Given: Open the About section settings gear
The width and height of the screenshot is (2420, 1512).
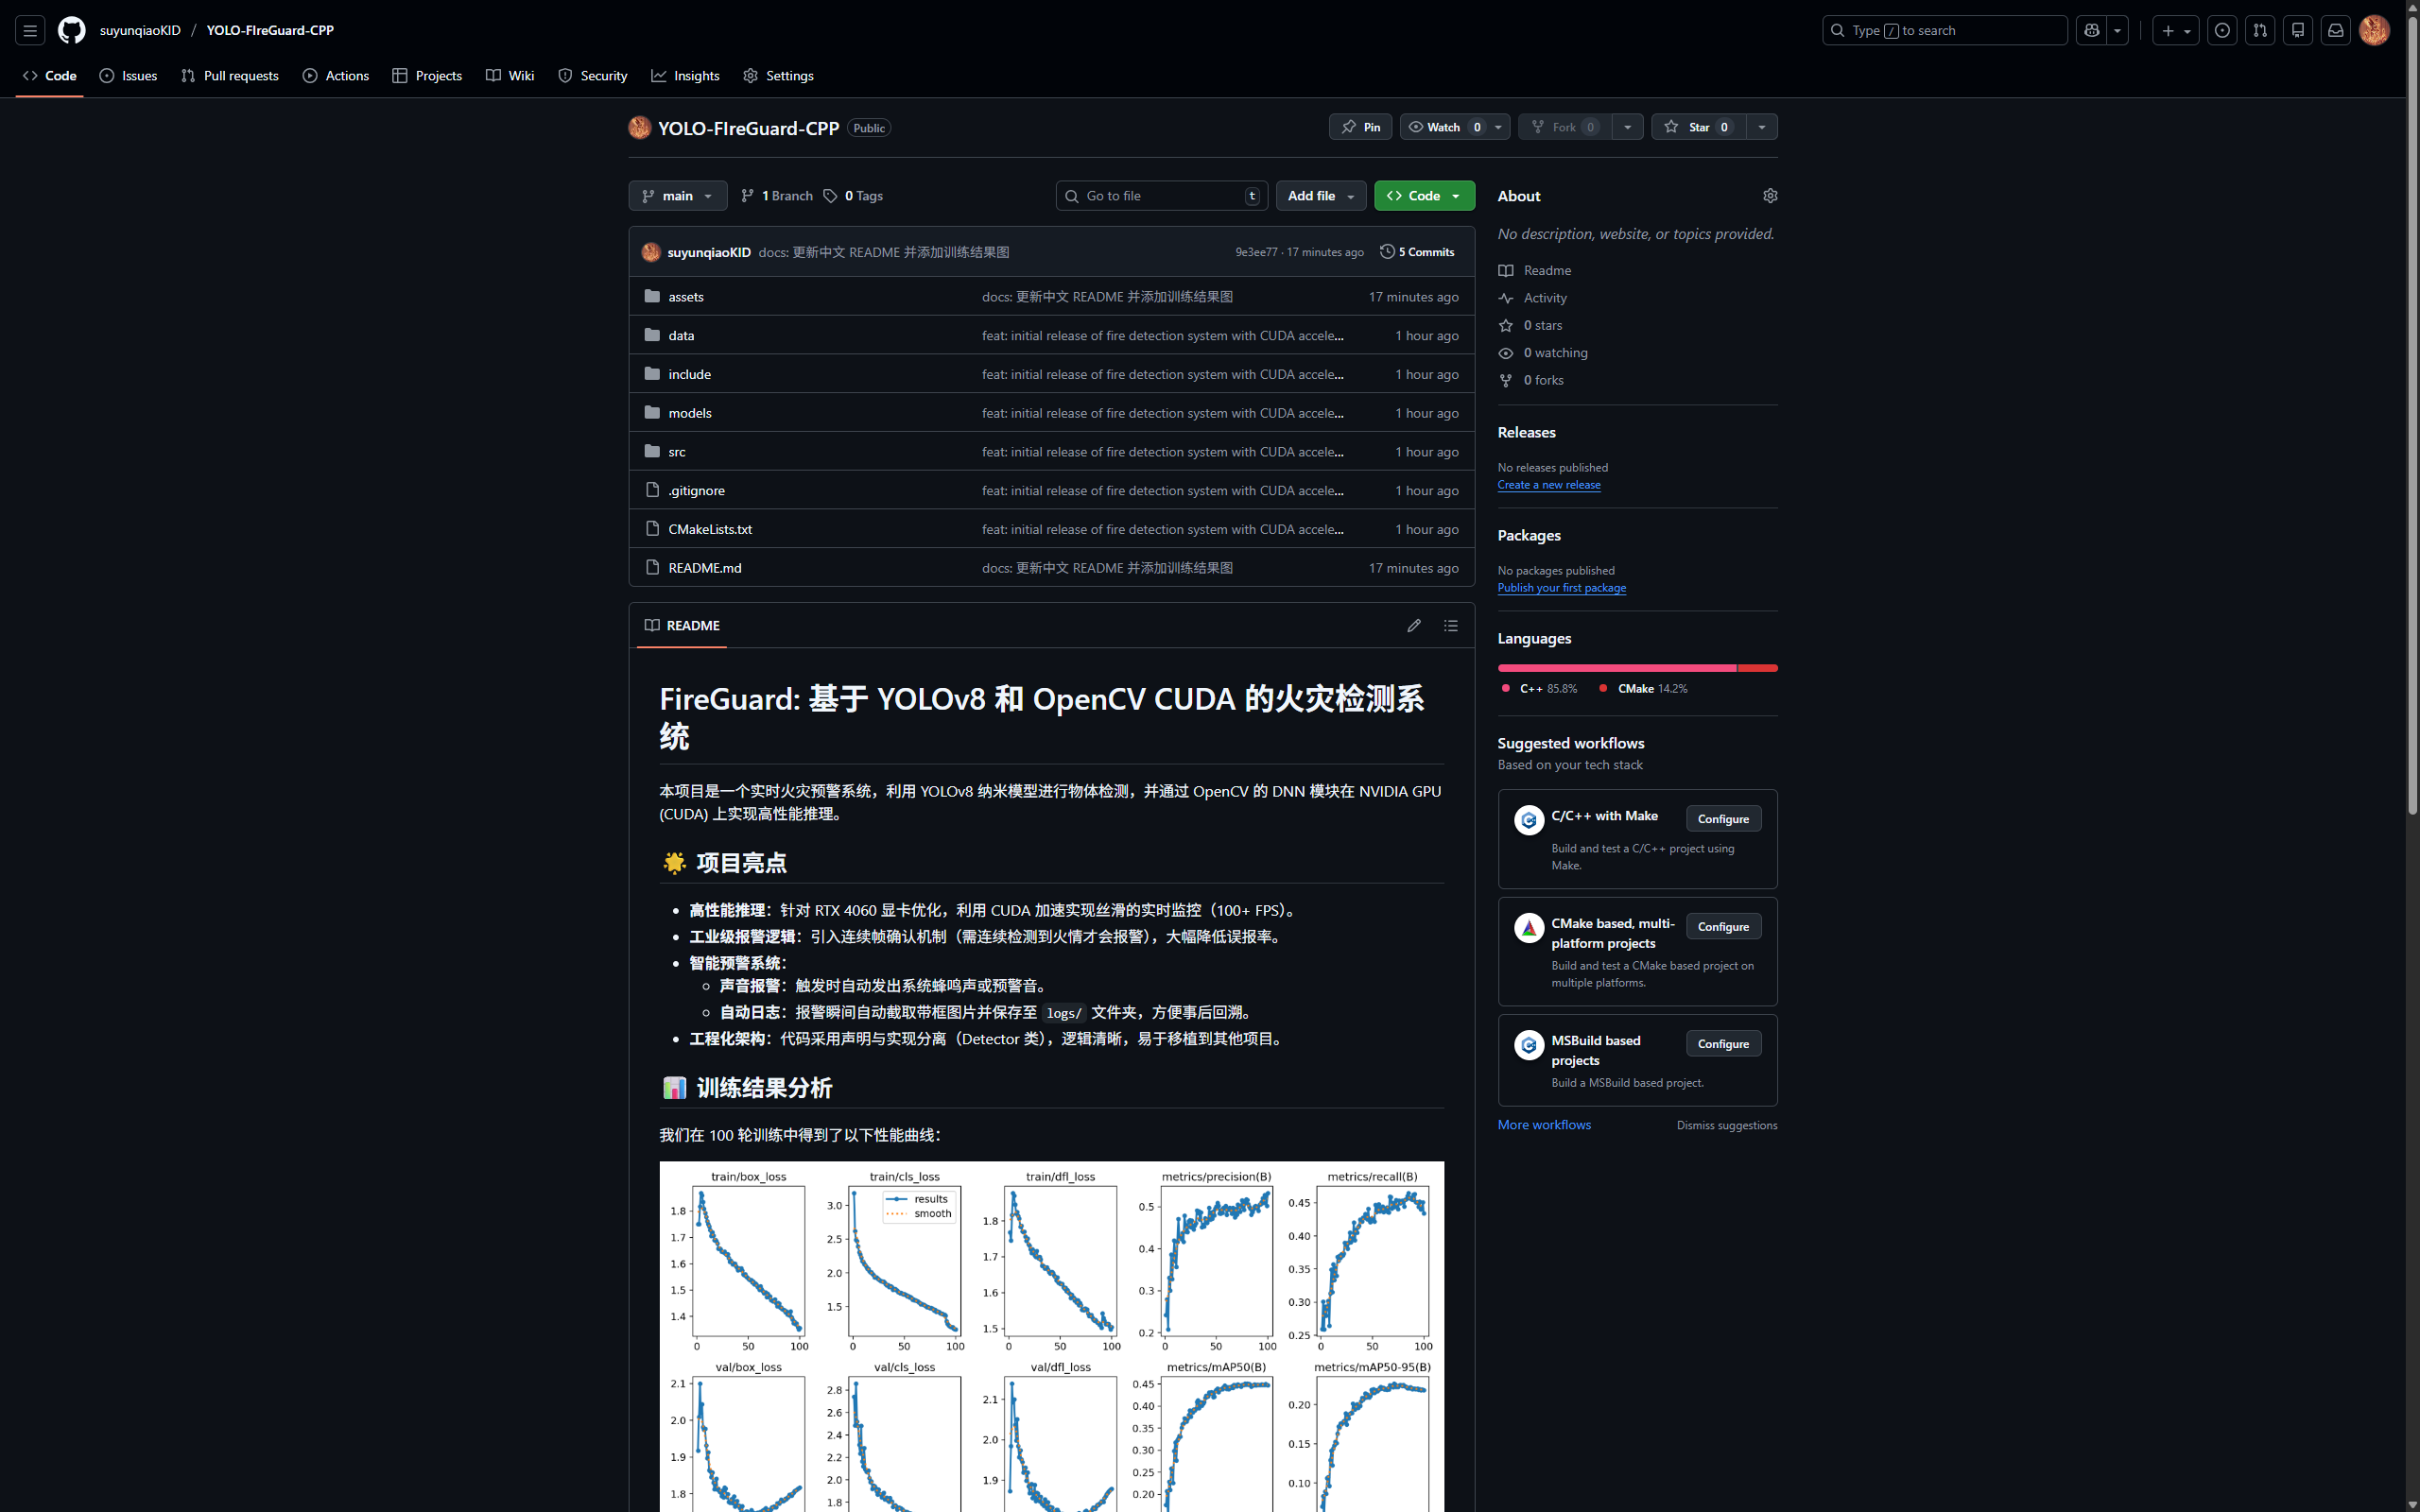Looking at the screenshot, I should [1769, 195].
